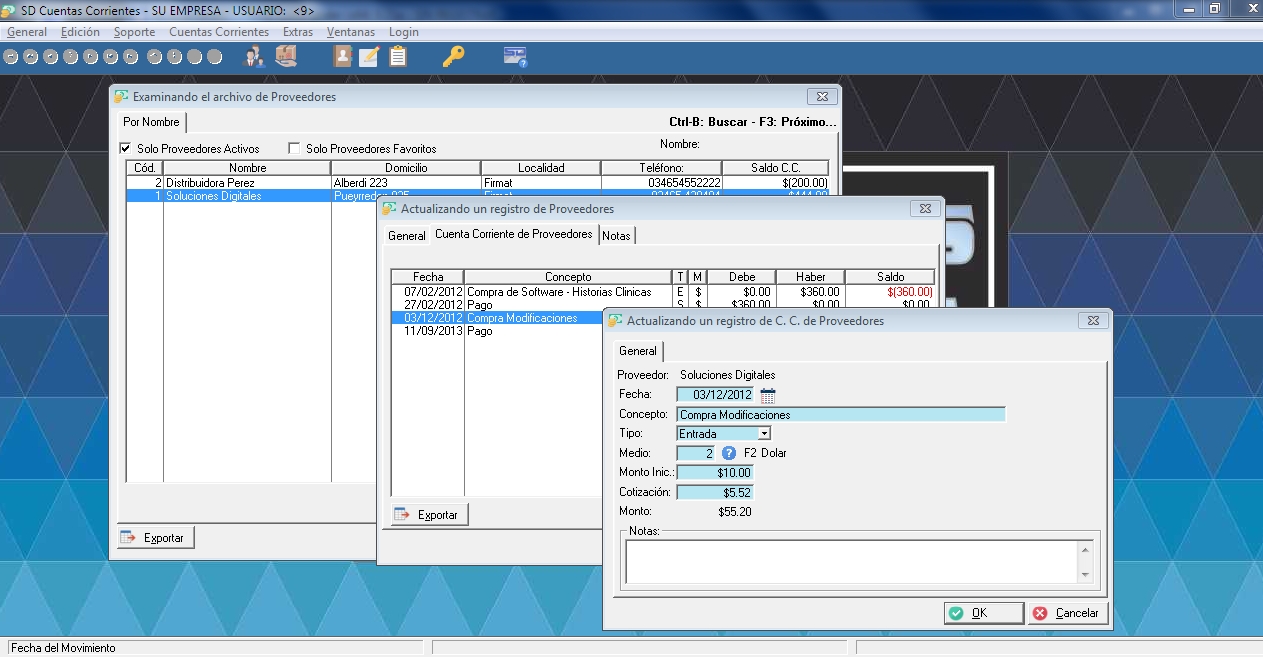Enable Solo Proveedores Favoritos checkbox
The height and width of the screenshot is (657, 1263).
coord(294,148)
